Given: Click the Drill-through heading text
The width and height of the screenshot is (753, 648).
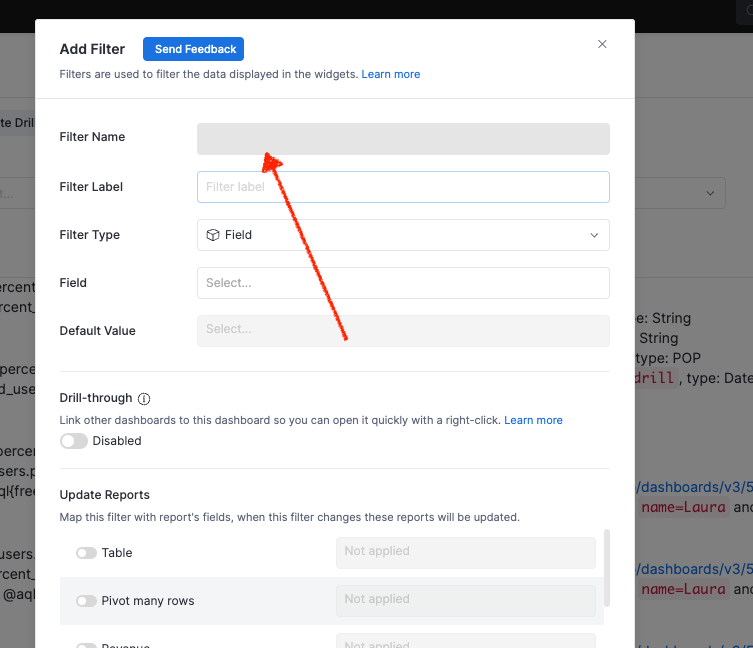Looking at the screenshot, I should (x=96, y=398).
